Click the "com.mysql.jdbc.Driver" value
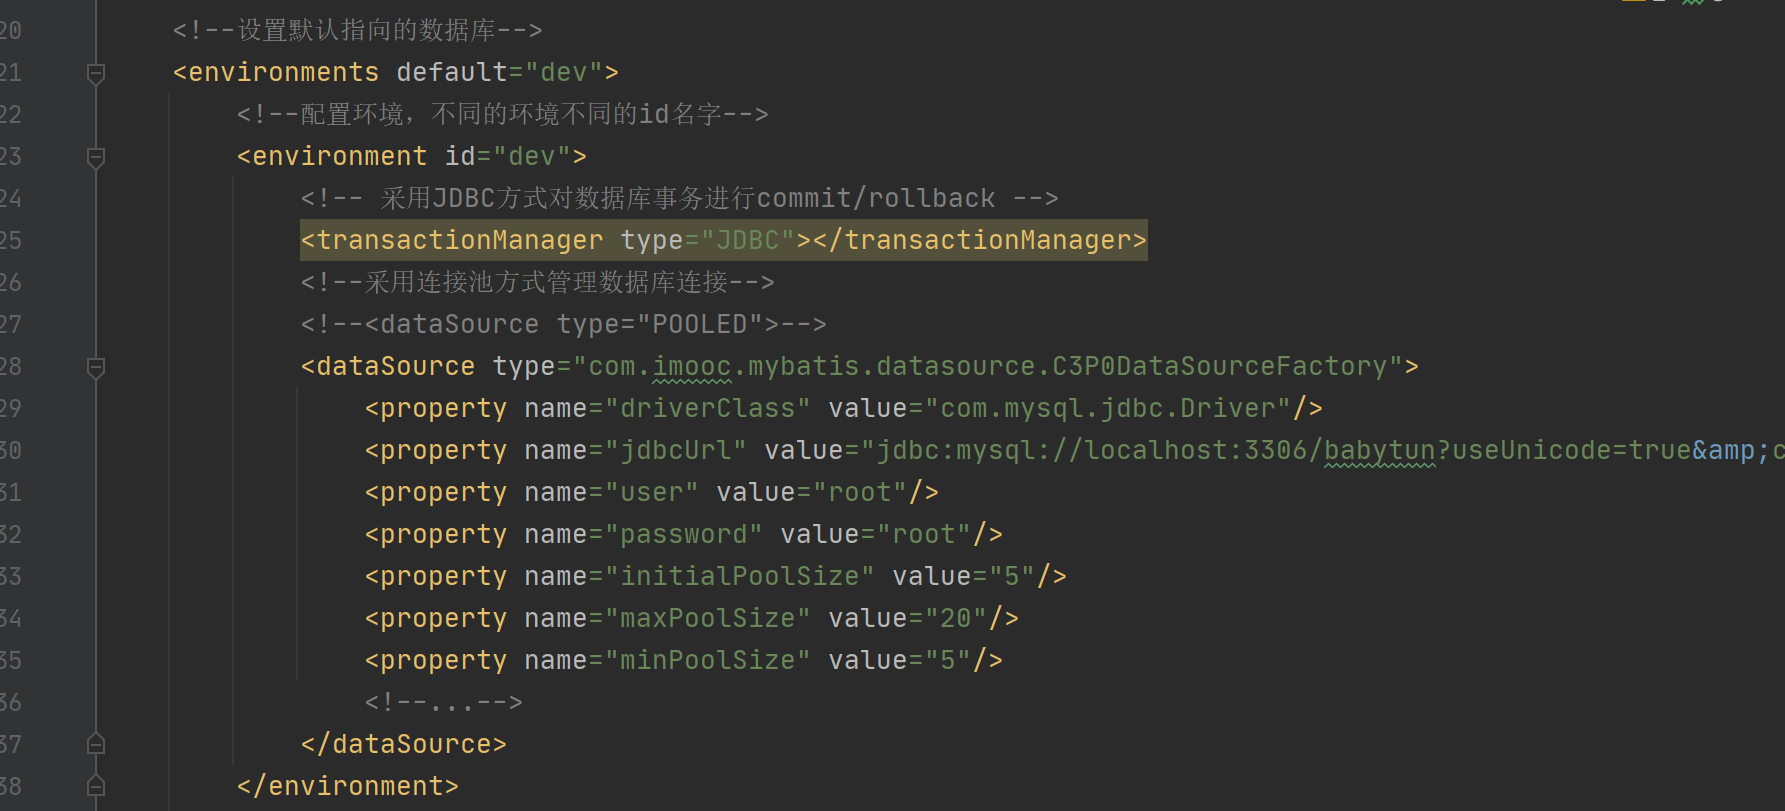The width and height of the screenshot is (1785, 811). [1107, 408]
